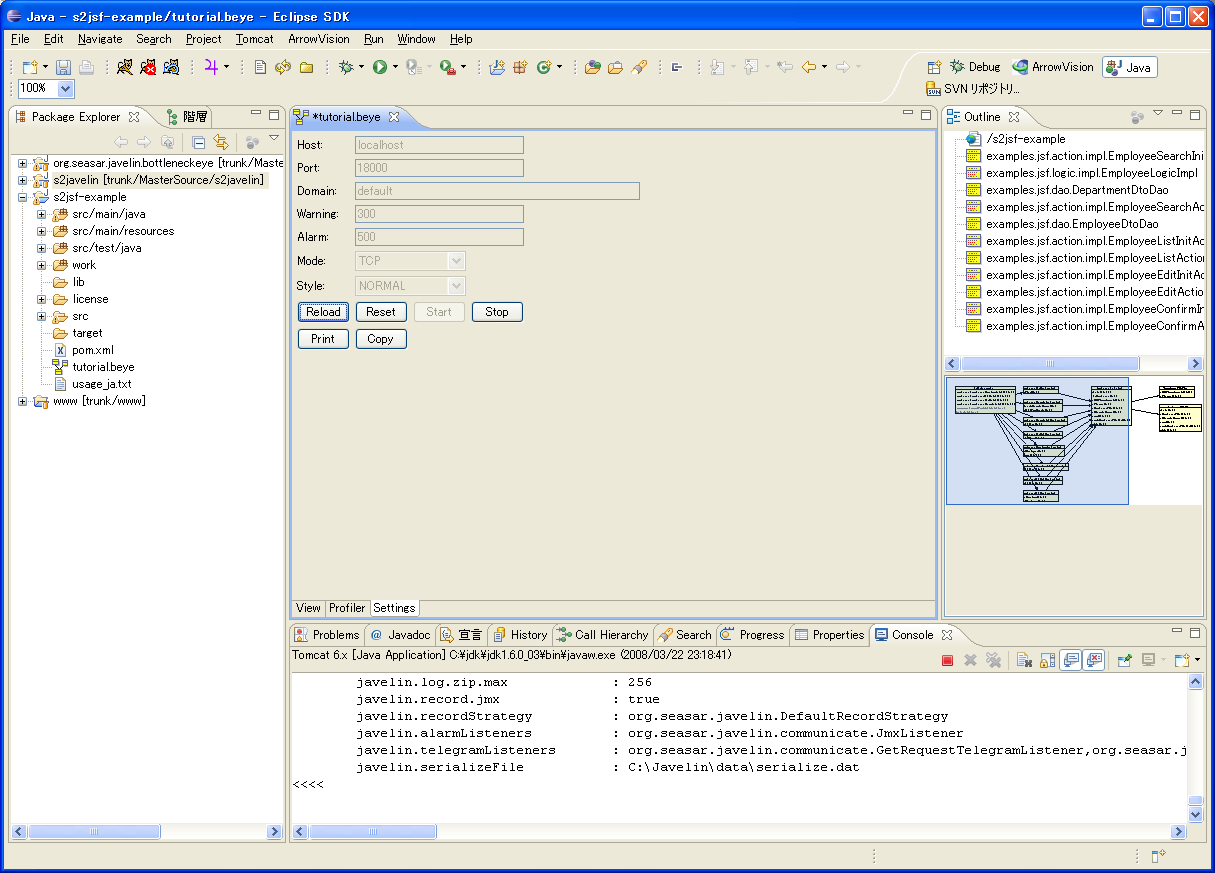Toggle Link with Editor in Package Explorer

221,142
